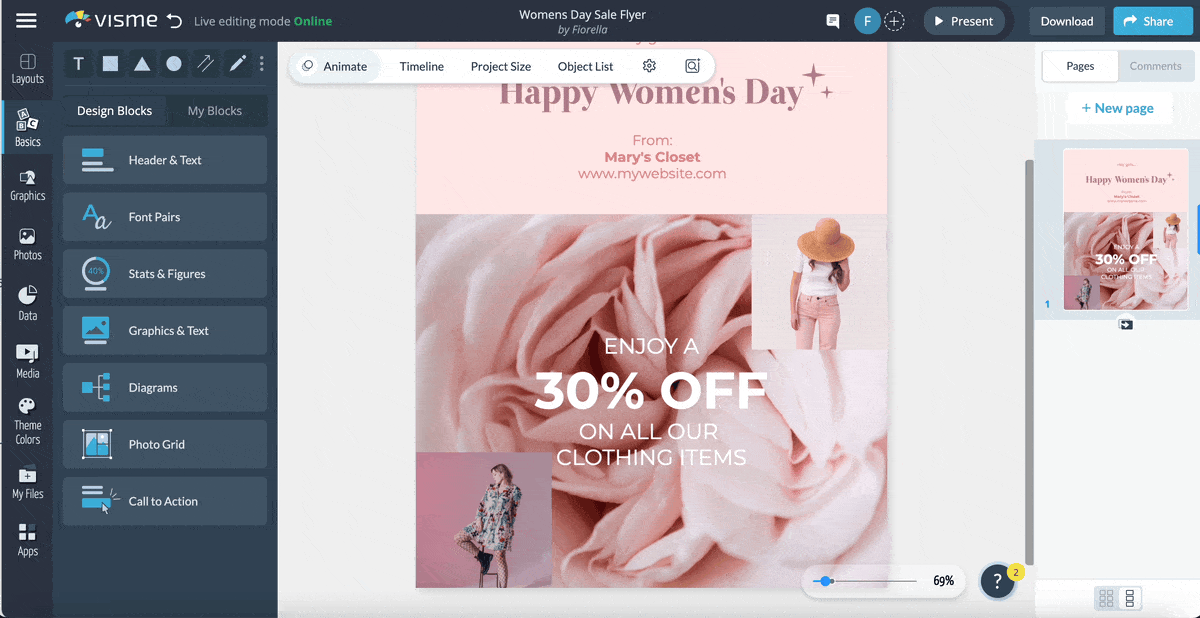Add a New page
This screenshot has height=618, width=1200.
1116,108
